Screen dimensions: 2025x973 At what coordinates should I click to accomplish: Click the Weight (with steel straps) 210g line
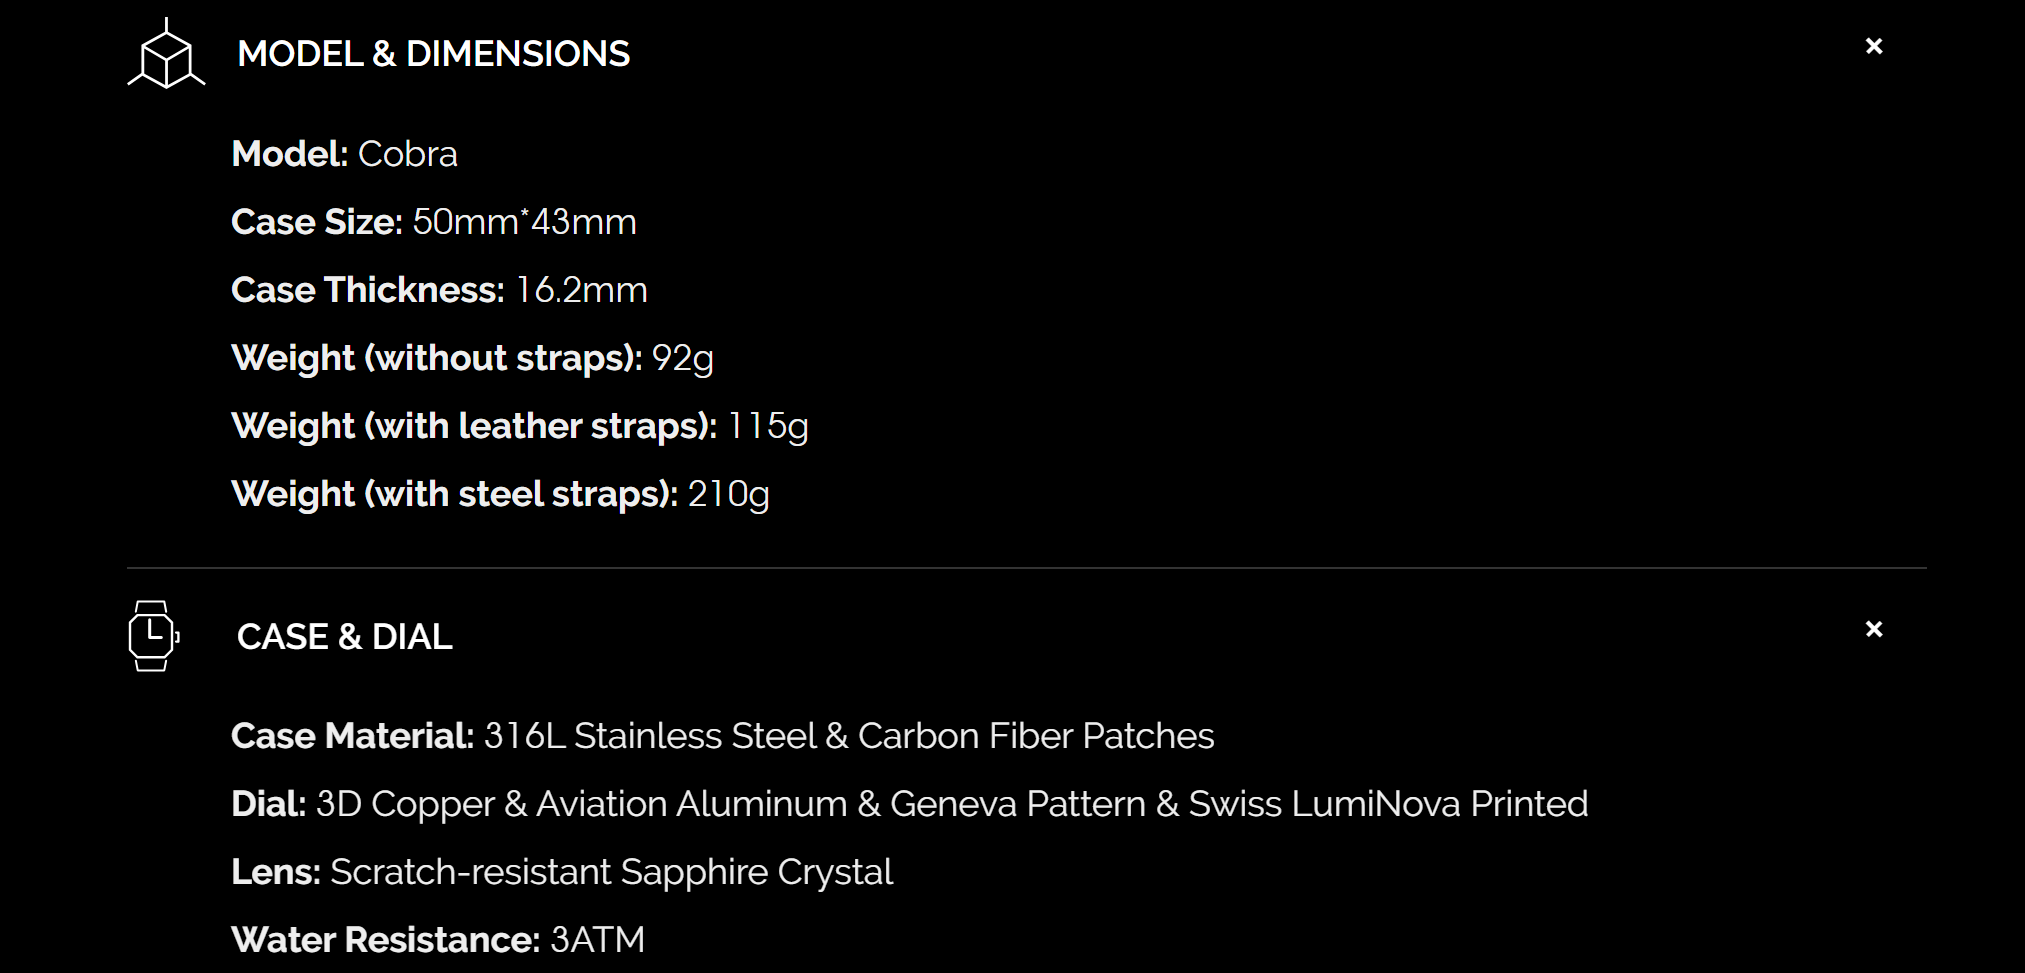500,494
